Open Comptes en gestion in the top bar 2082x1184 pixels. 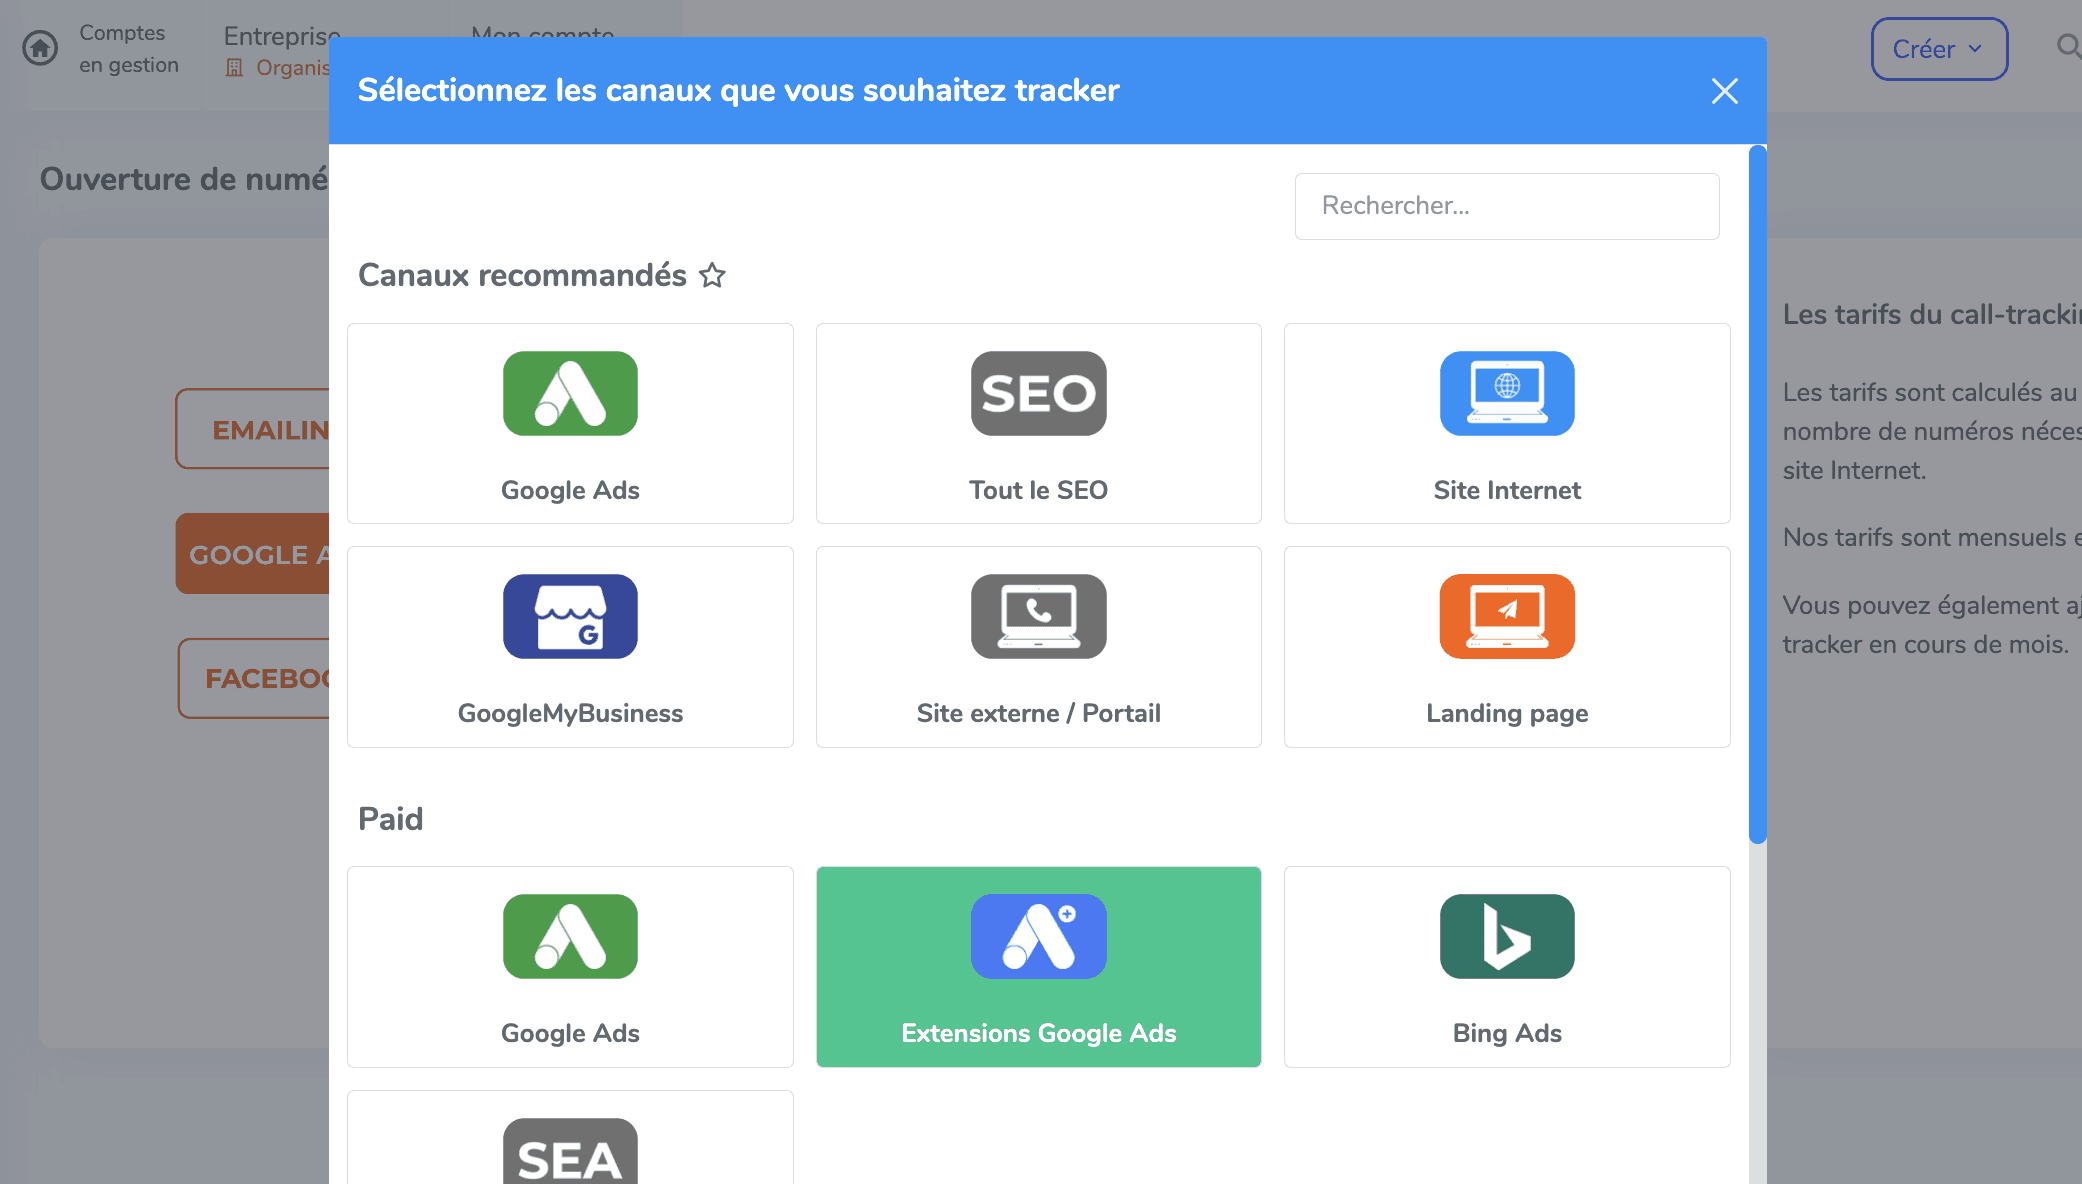(x=129, y=49)
